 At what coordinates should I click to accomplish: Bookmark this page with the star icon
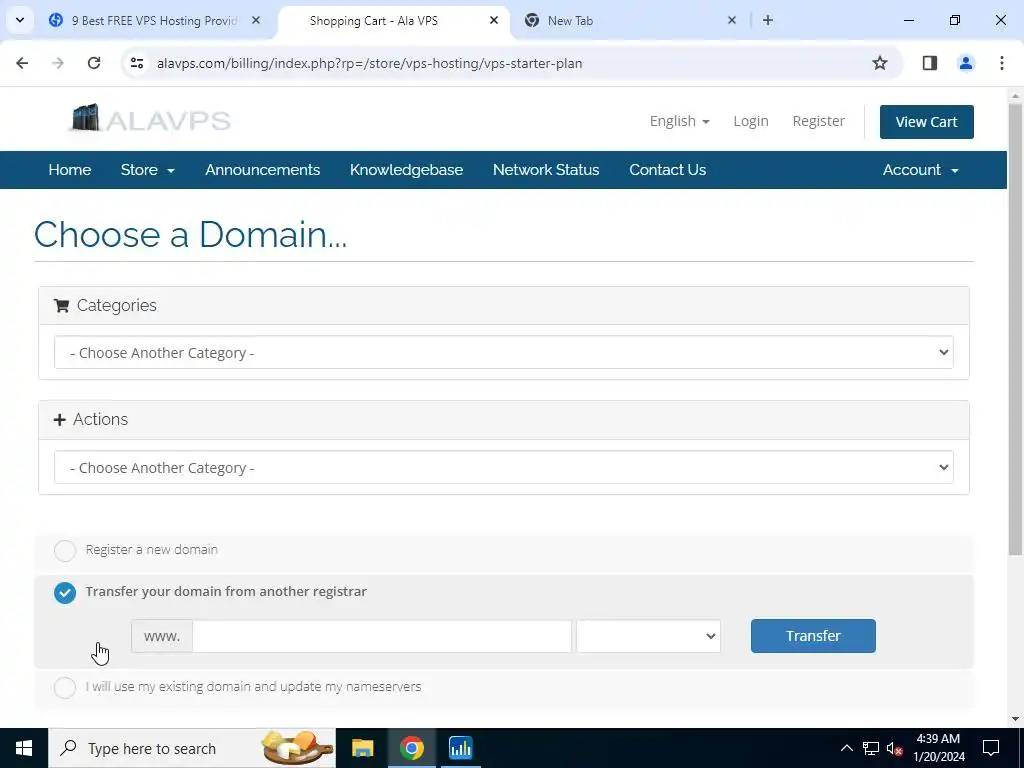pos(880,63)
